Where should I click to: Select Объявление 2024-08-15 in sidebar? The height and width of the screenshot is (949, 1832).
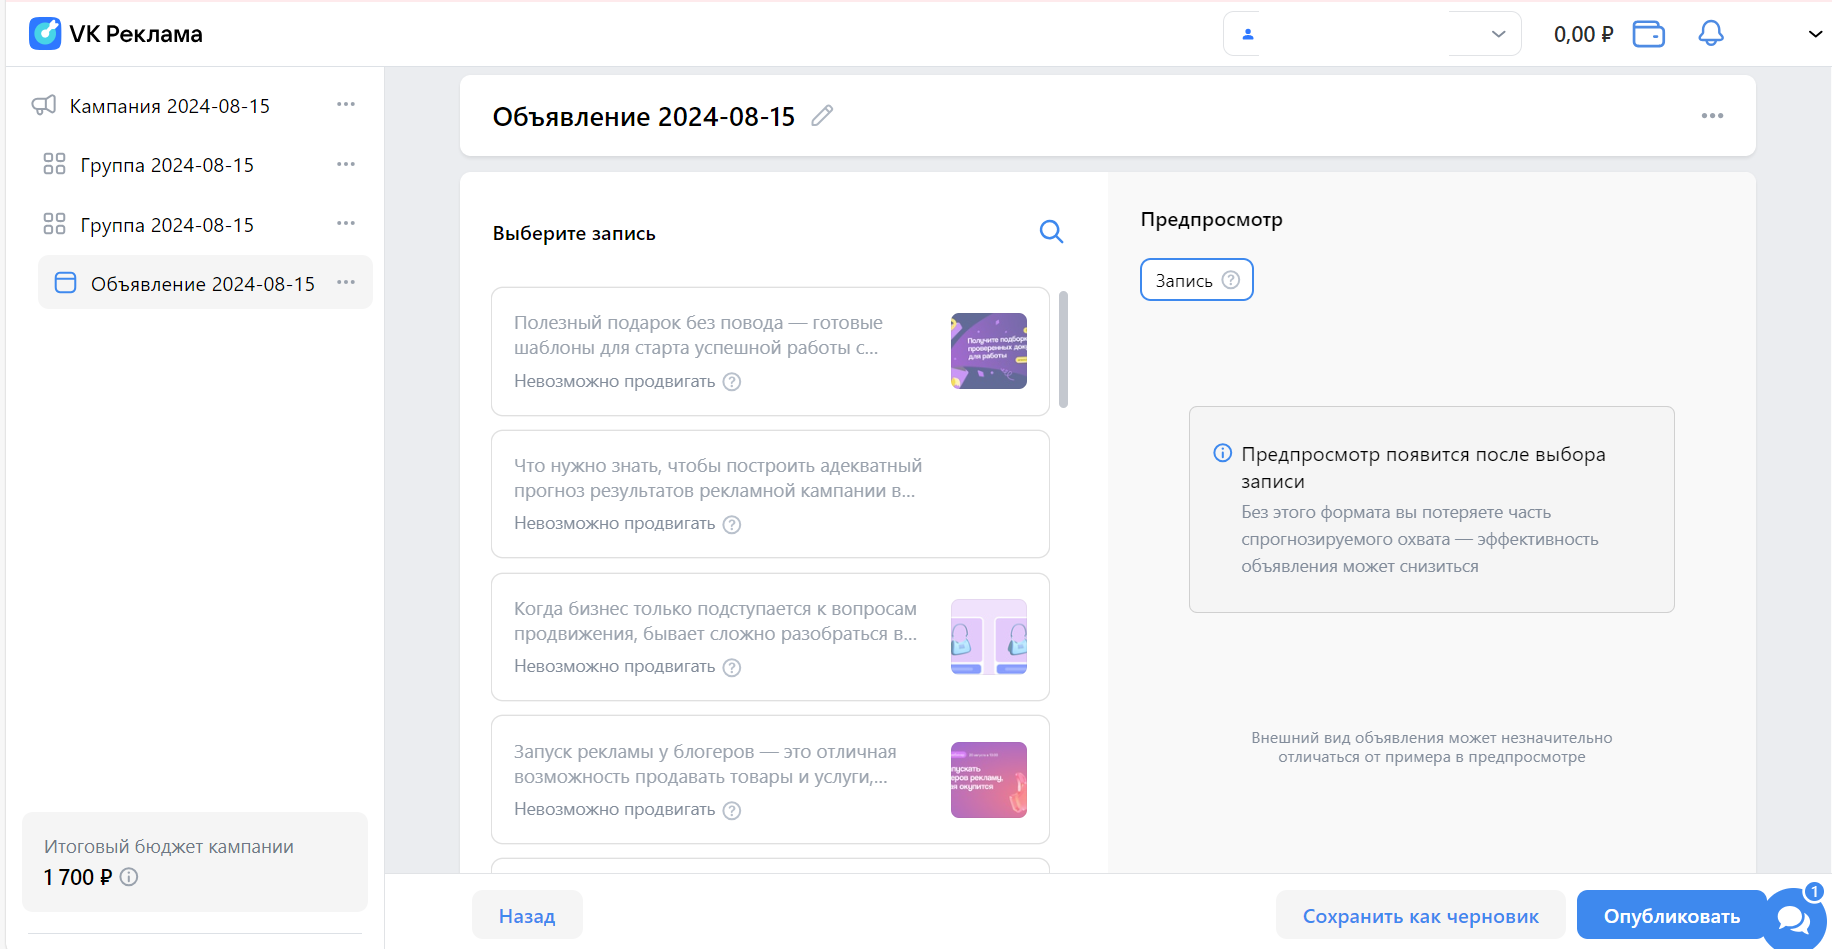(203, 284)
